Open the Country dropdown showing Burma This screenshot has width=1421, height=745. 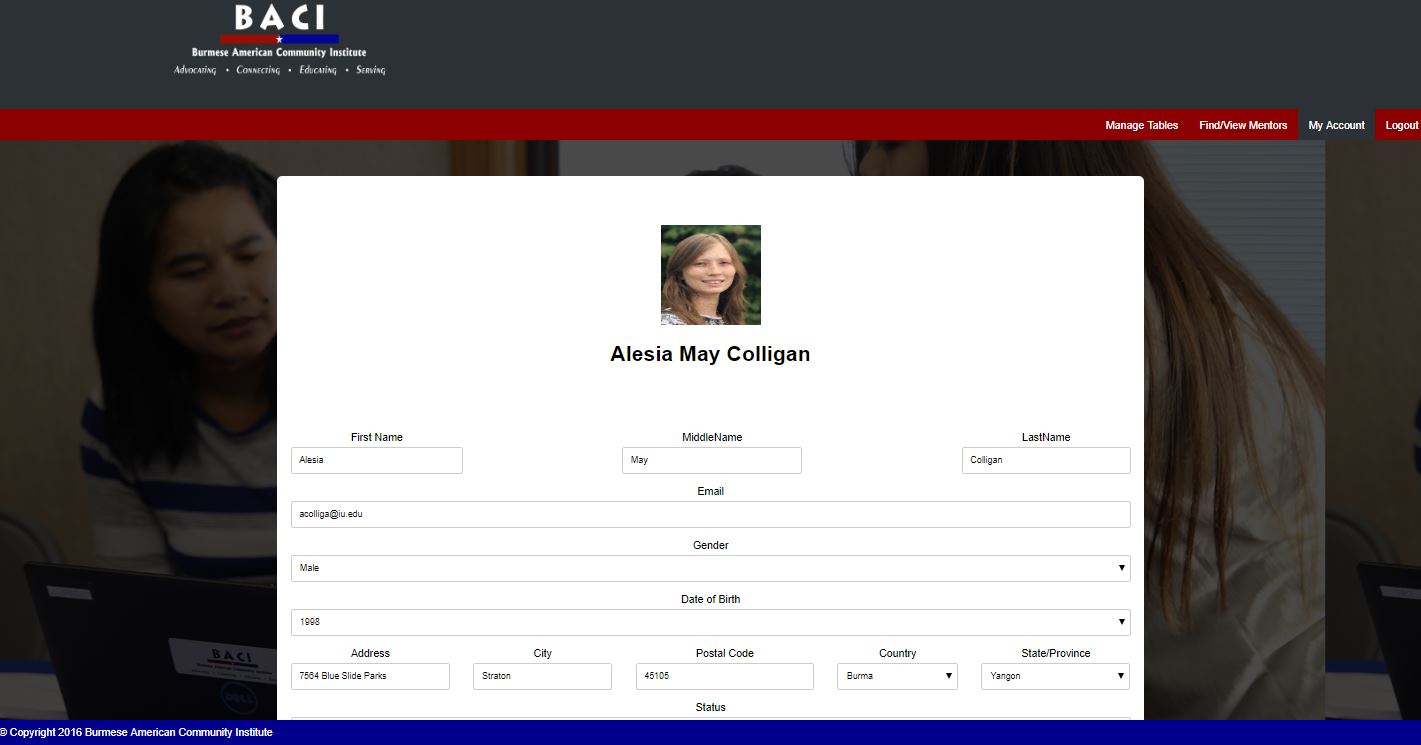pyautogui.click(x=897, y=676)
